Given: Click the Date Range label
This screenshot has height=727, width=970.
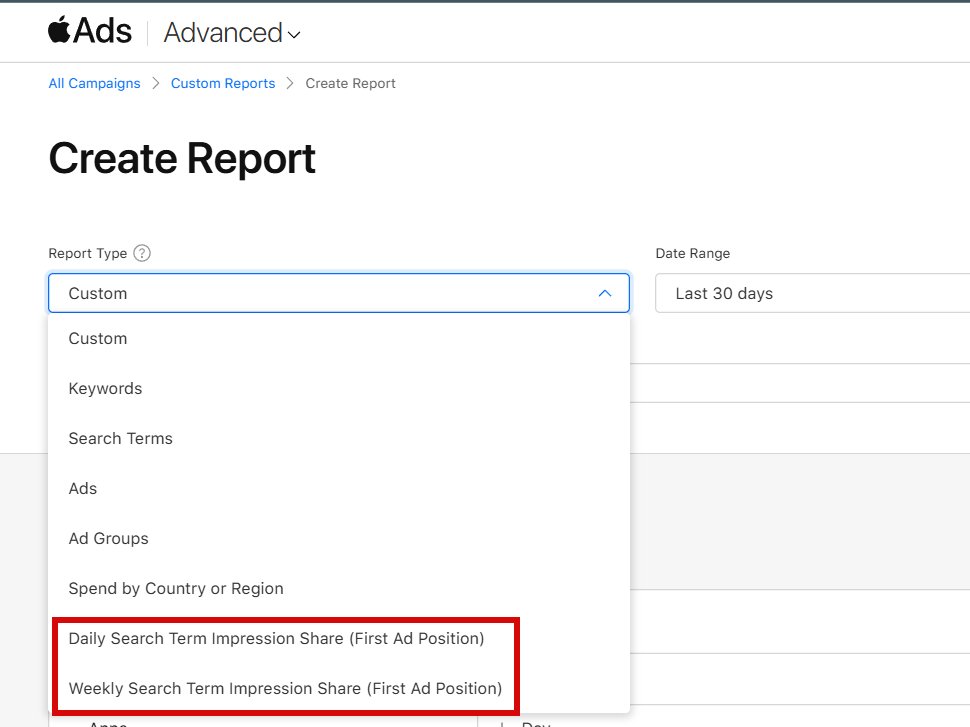Looking at the screenshot, I should click(x=693, y=253).
